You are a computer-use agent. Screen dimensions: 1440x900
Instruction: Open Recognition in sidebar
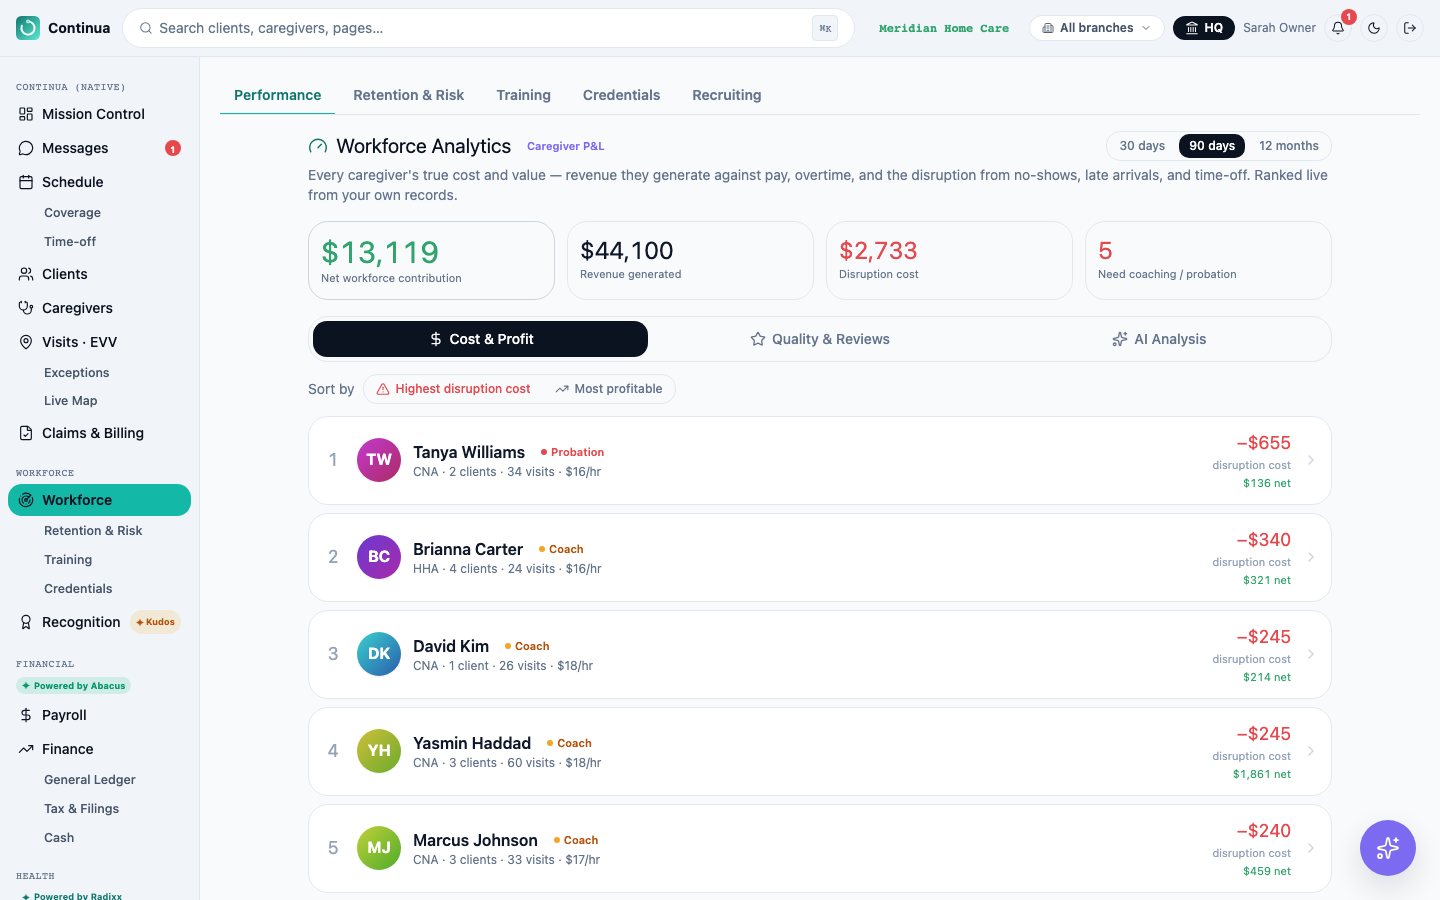point(99,622)
